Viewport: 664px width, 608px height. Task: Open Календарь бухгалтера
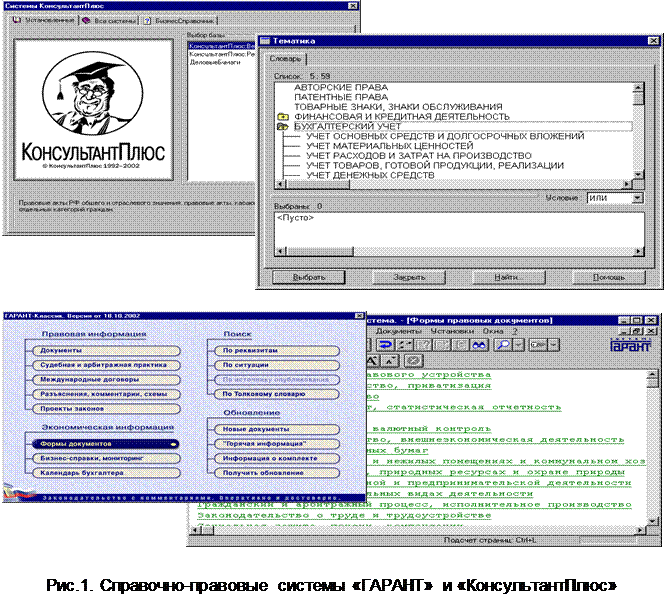106,473
